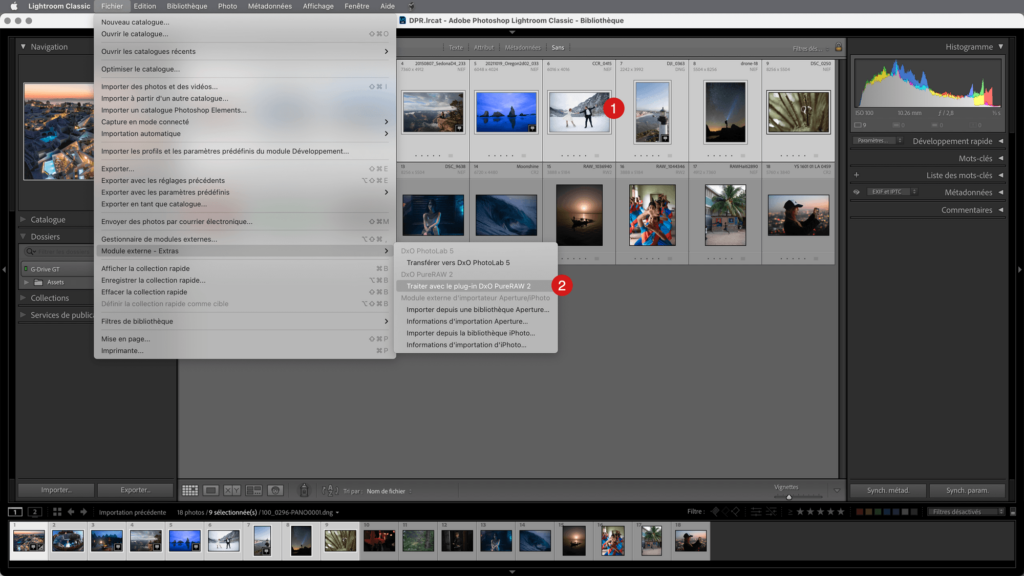The width and height of the screenshot is (1024, 576).
Task: Select the Attribut filter tab
Action: pyautogui.click(x=483, y=47)
